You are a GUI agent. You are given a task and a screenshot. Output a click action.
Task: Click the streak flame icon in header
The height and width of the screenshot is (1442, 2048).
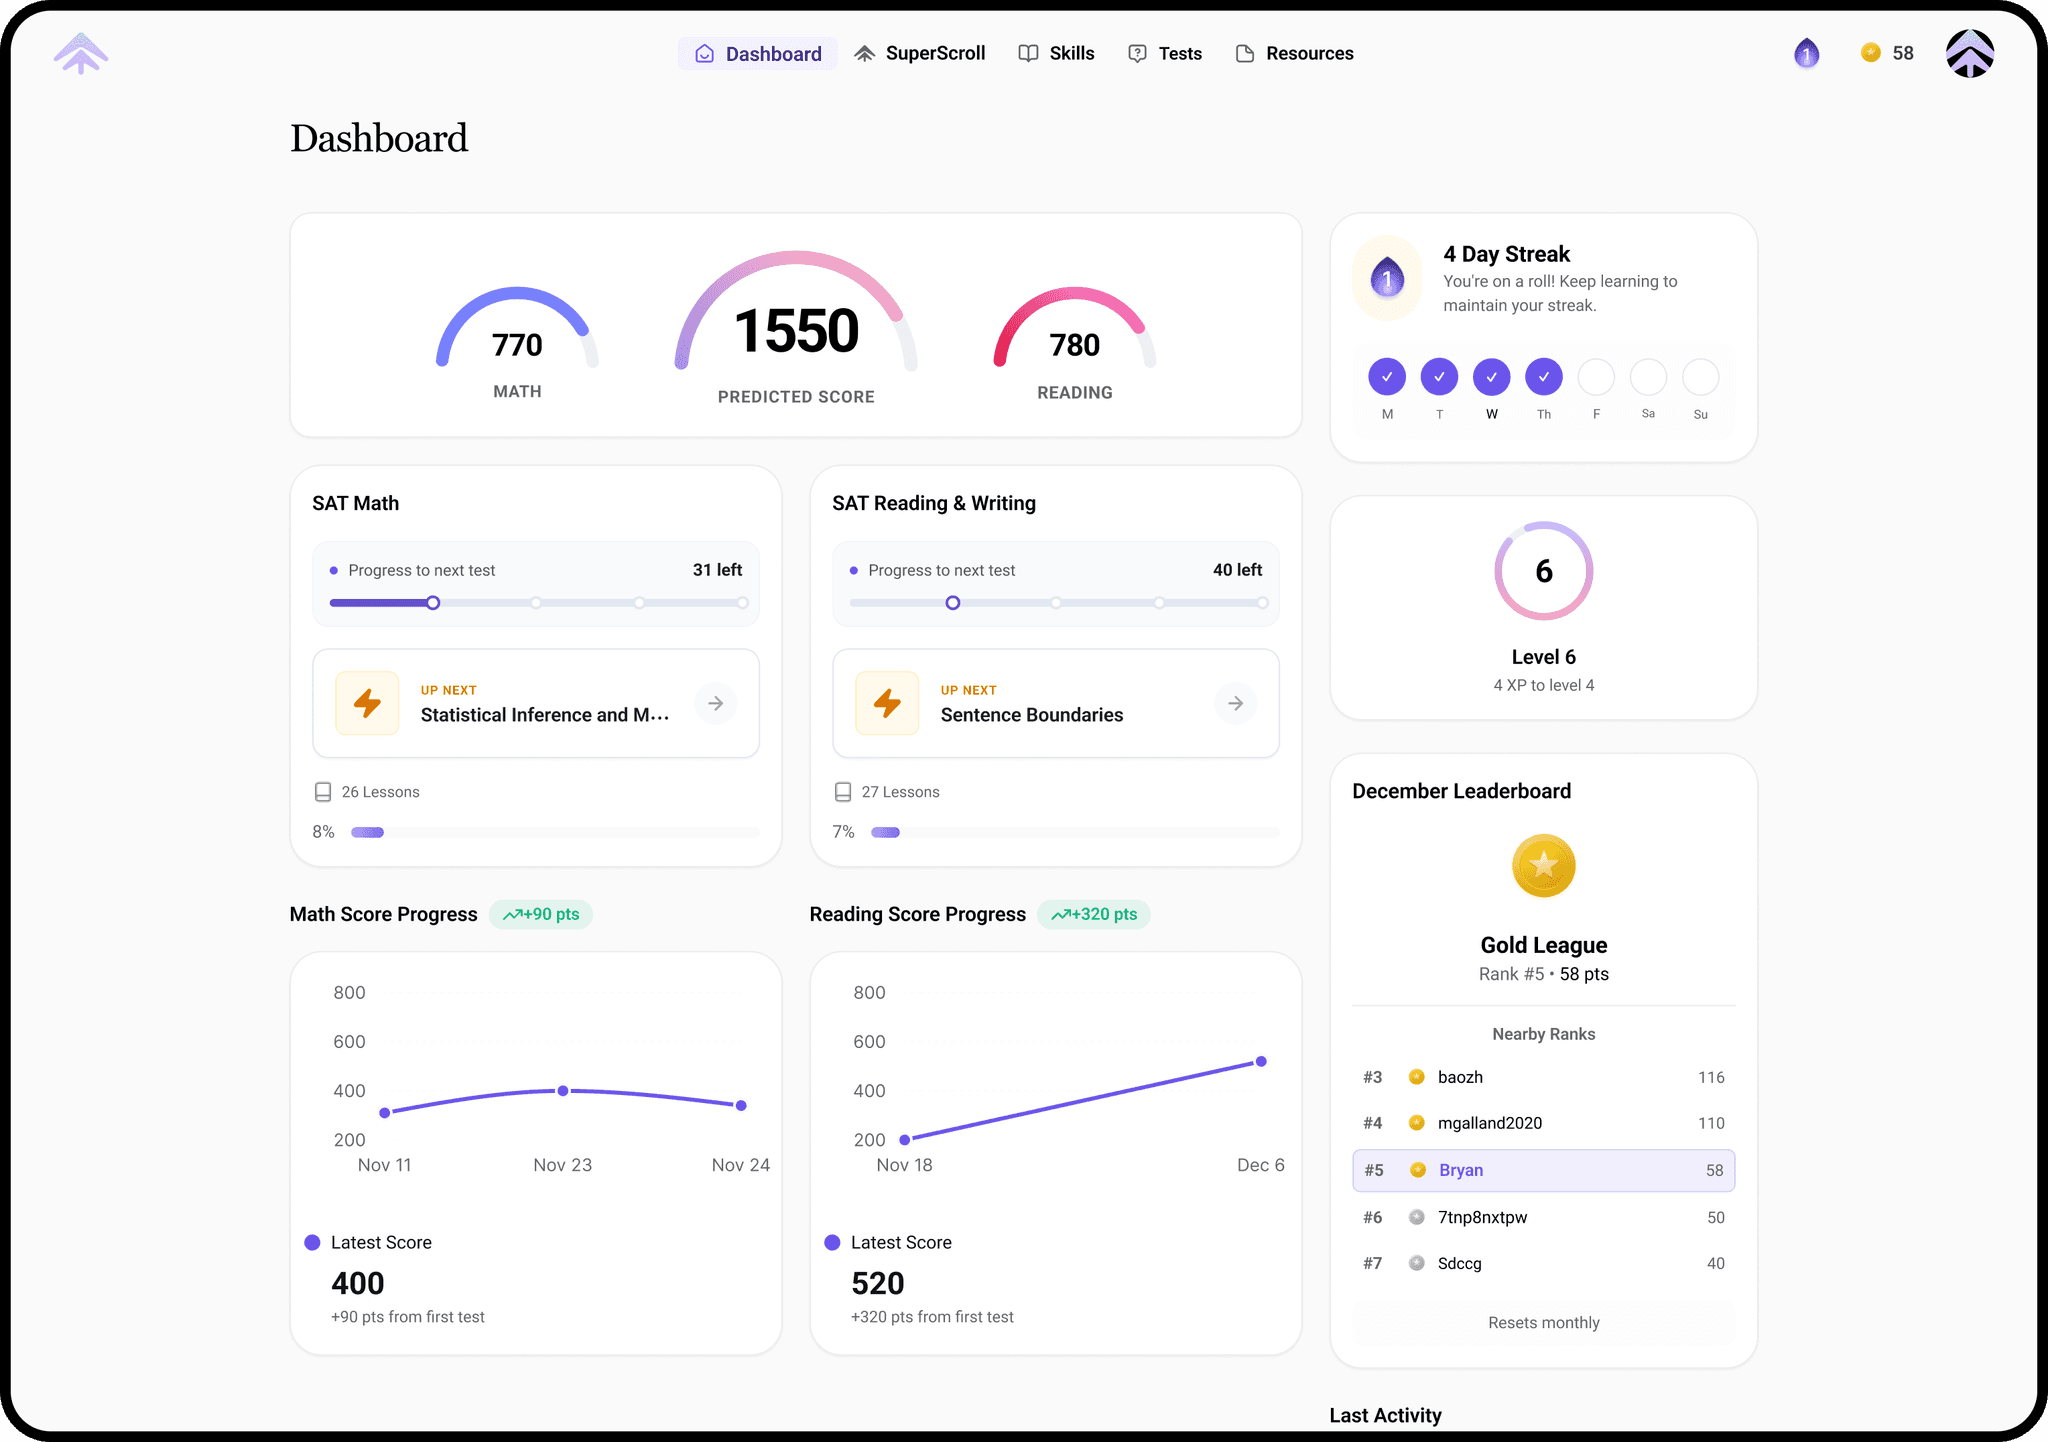coord(1806,54)
